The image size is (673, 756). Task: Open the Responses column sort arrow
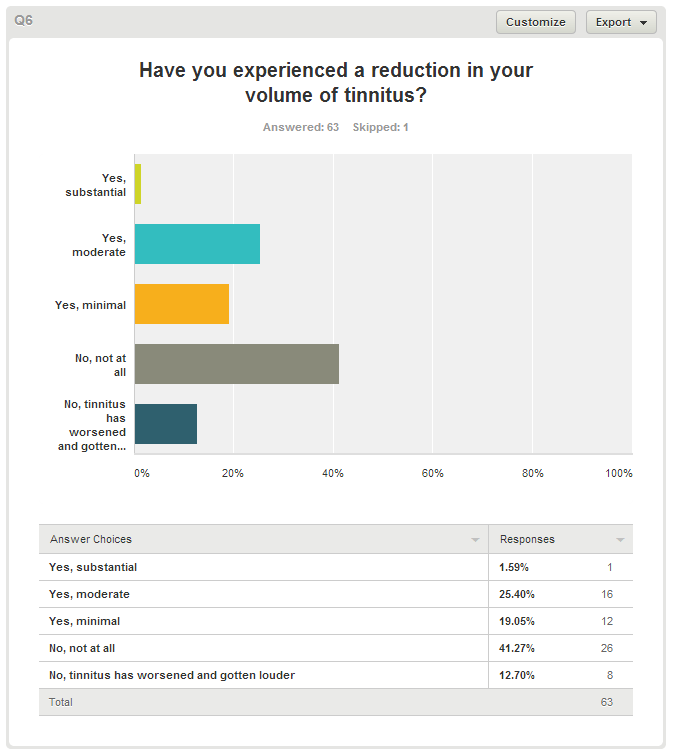tap(620, 540)
